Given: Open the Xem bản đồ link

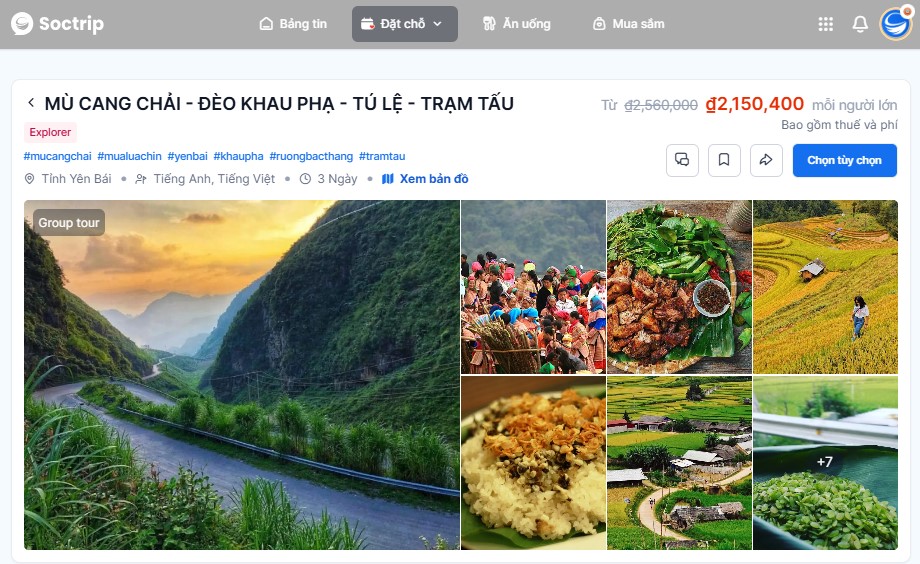Looking at the screenshot, I should coord(425,179).
